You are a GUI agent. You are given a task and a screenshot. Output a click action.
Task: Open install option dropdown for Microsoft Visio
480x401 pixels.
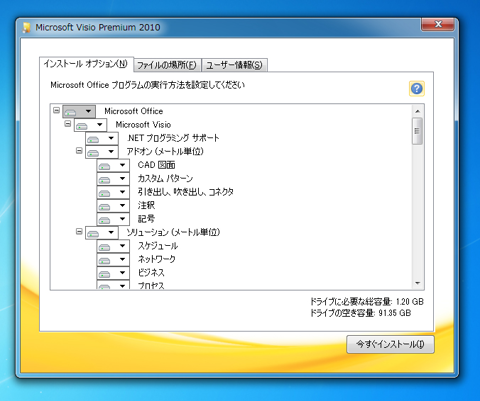coord(90,125)
